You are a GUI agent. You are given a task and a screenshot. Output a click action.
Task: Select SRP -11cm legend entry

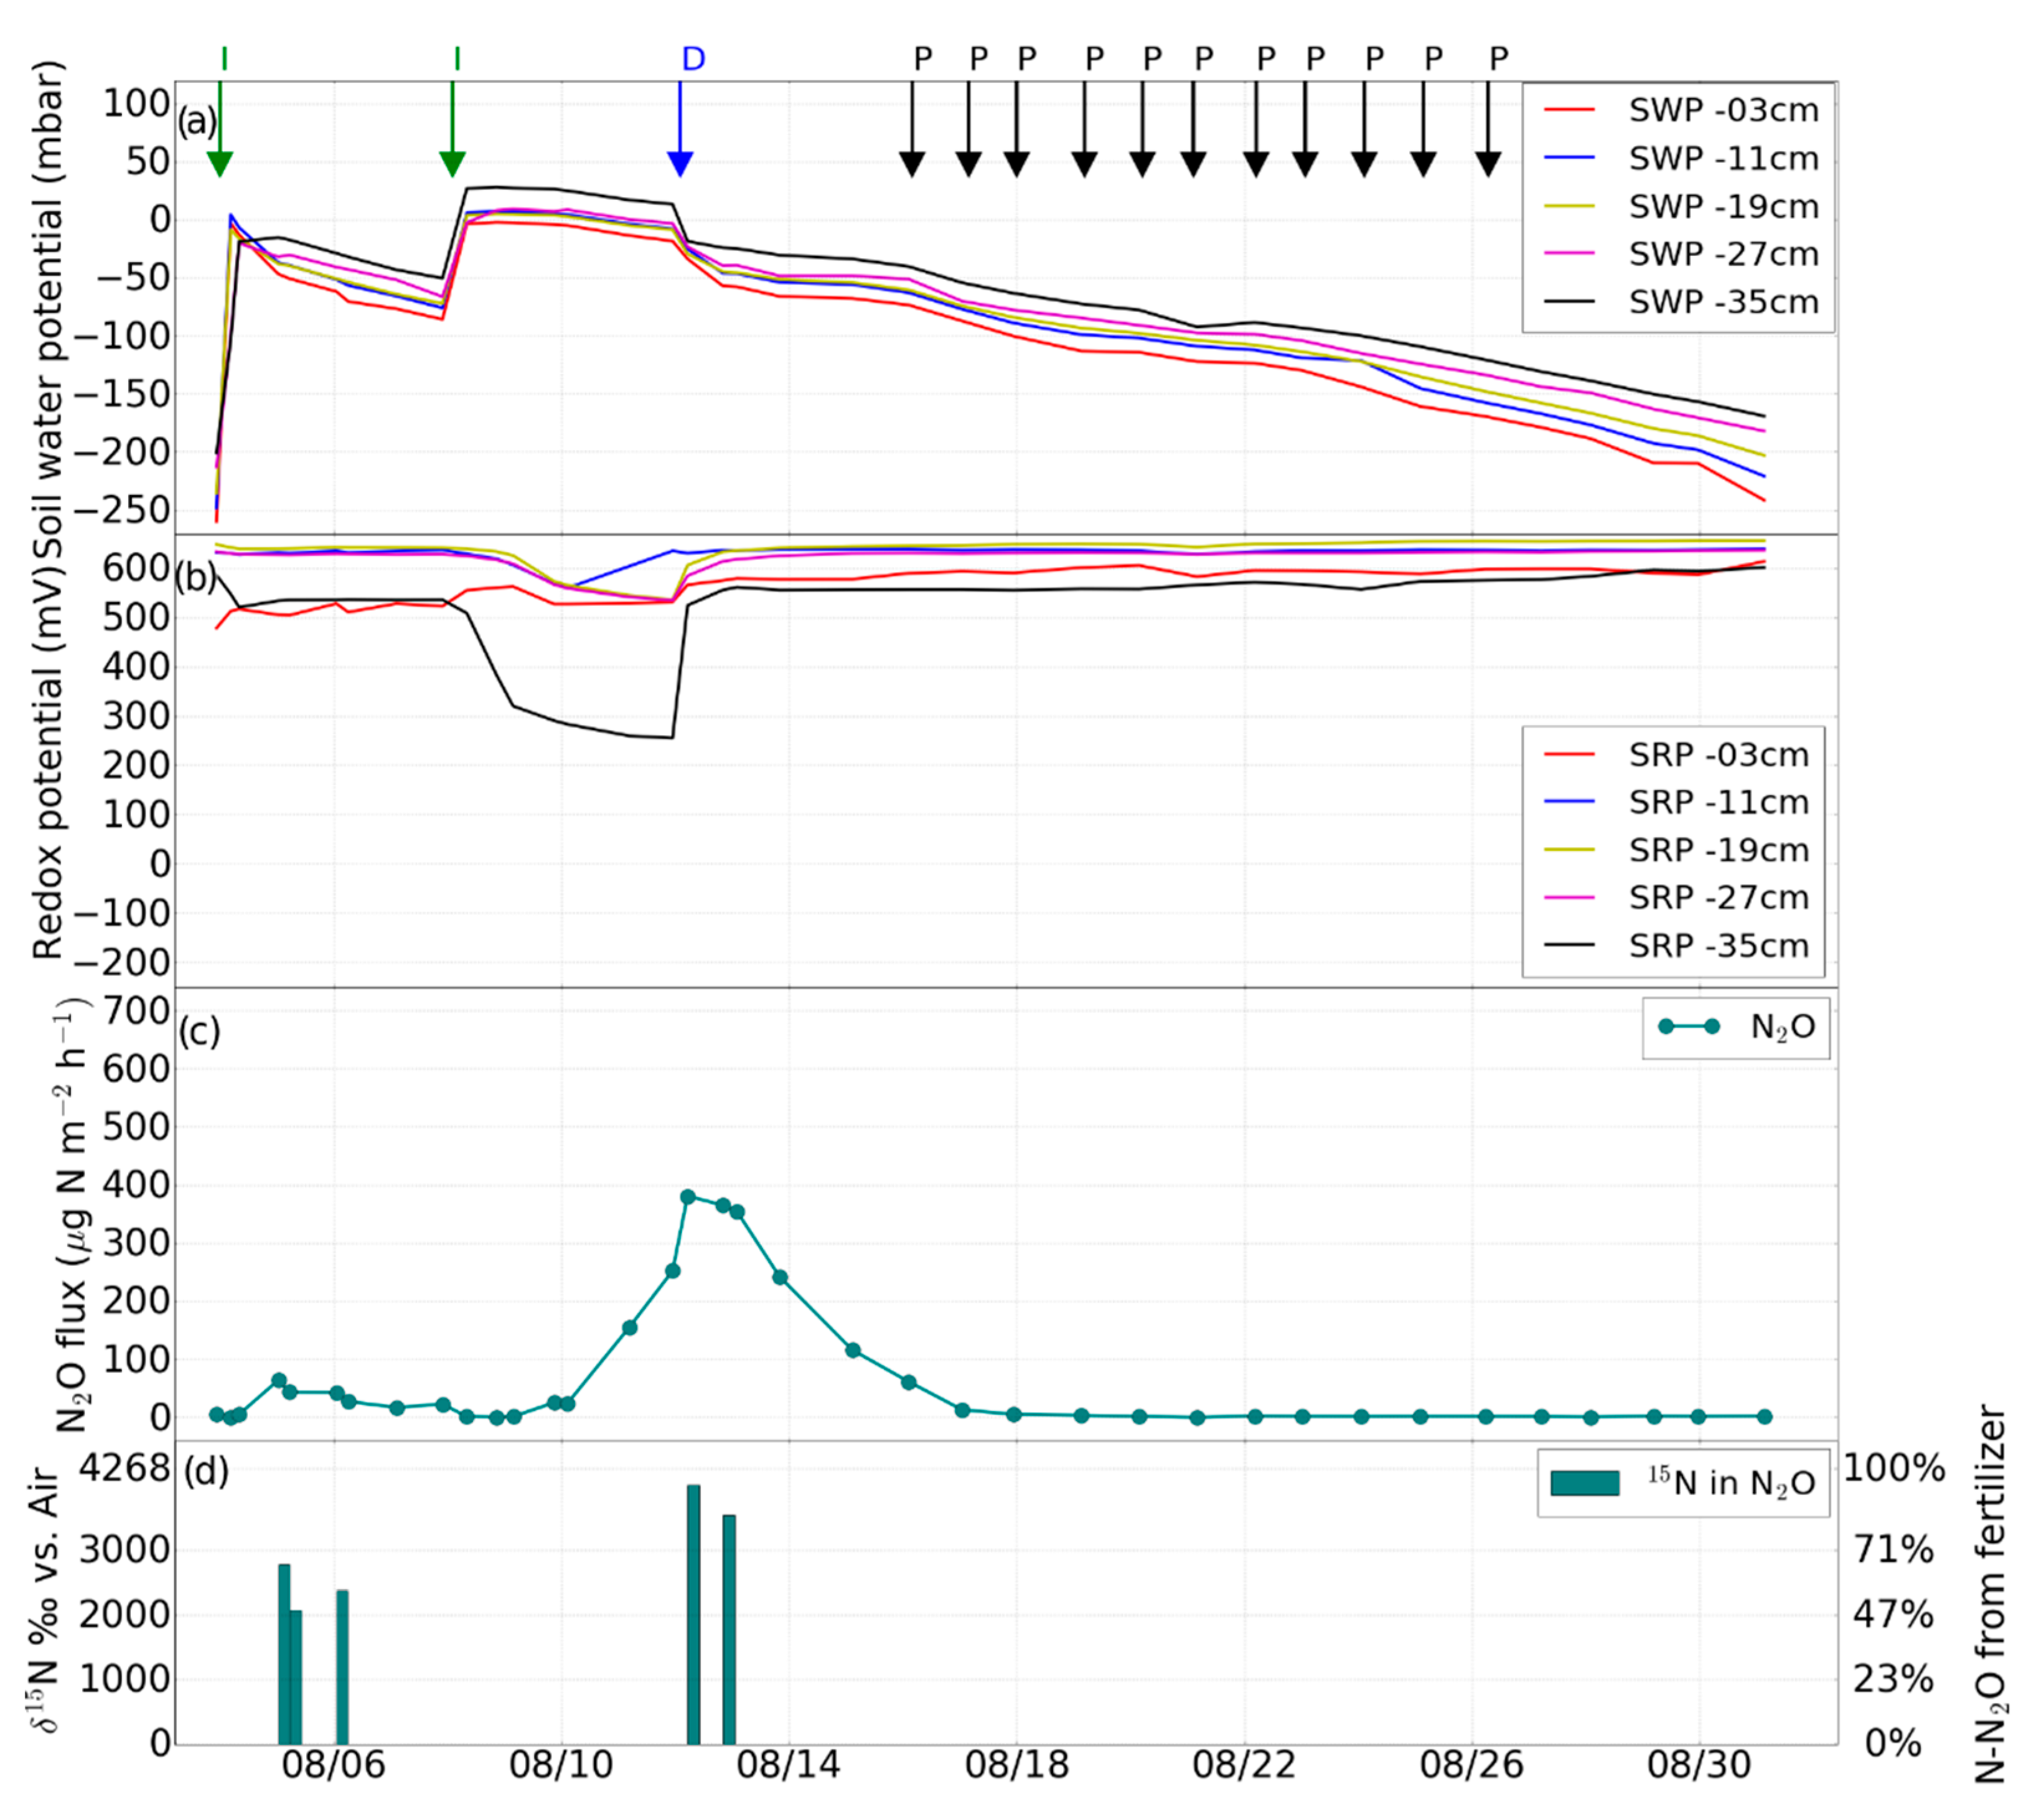tap(1718, 802)
